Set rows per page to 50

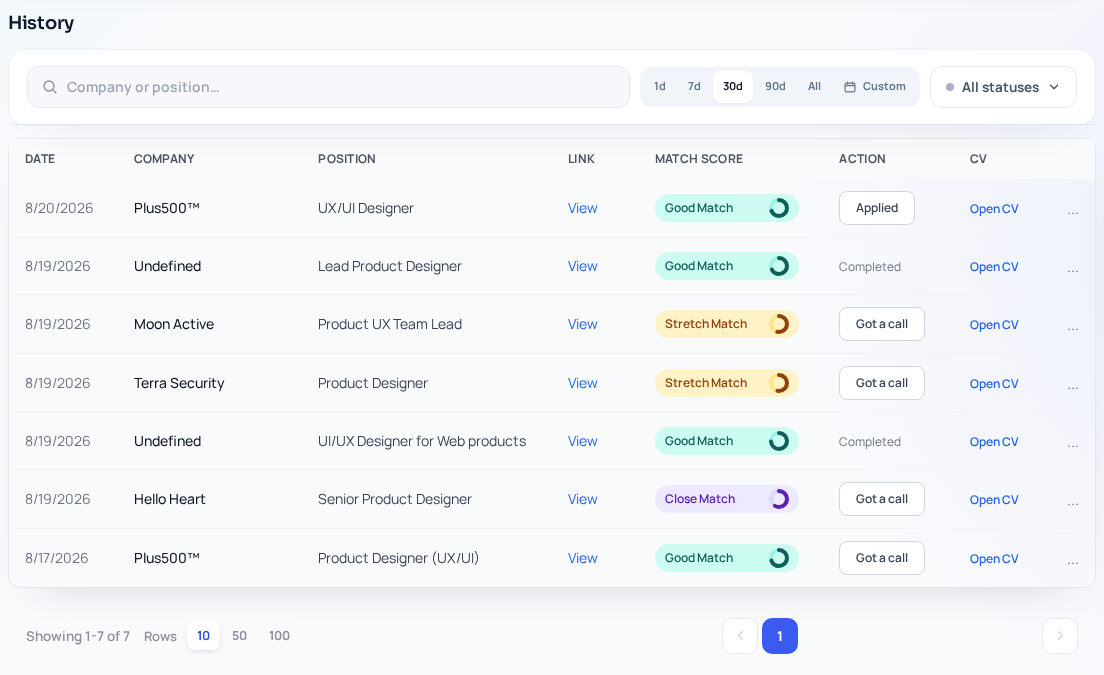[x=239, y=636]
